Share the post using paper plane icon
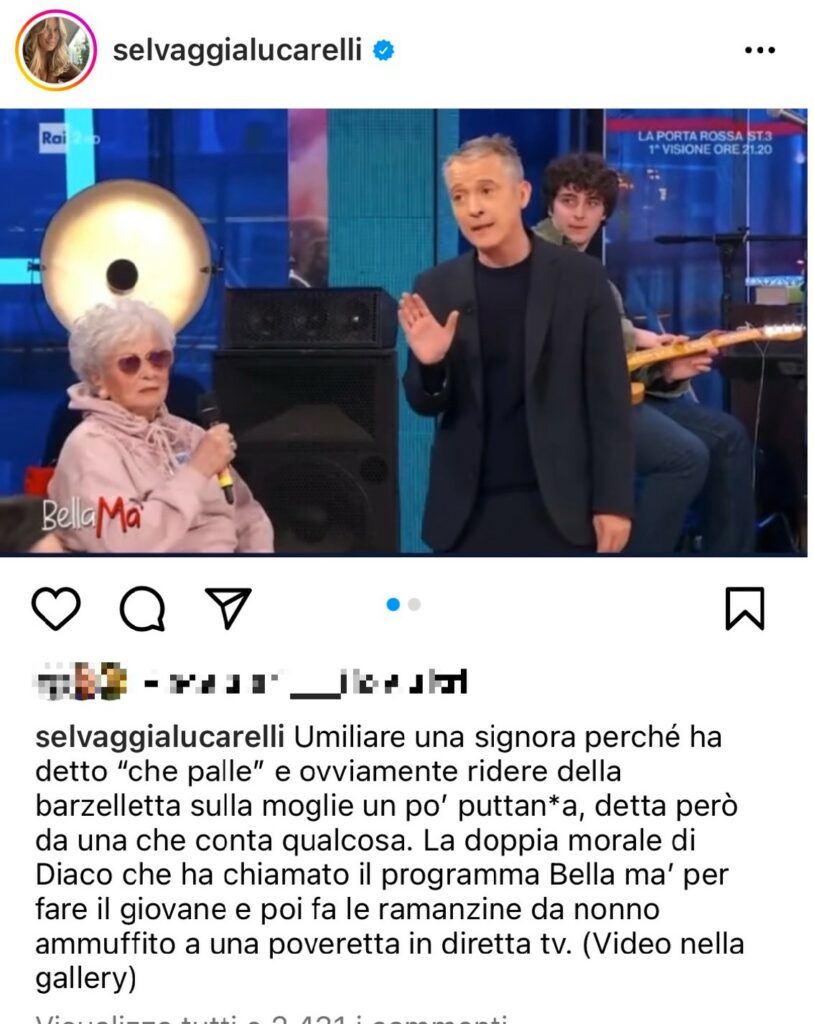Image resolution: width=814 pixels, height=1024 pixels. (x=228, y=607)
